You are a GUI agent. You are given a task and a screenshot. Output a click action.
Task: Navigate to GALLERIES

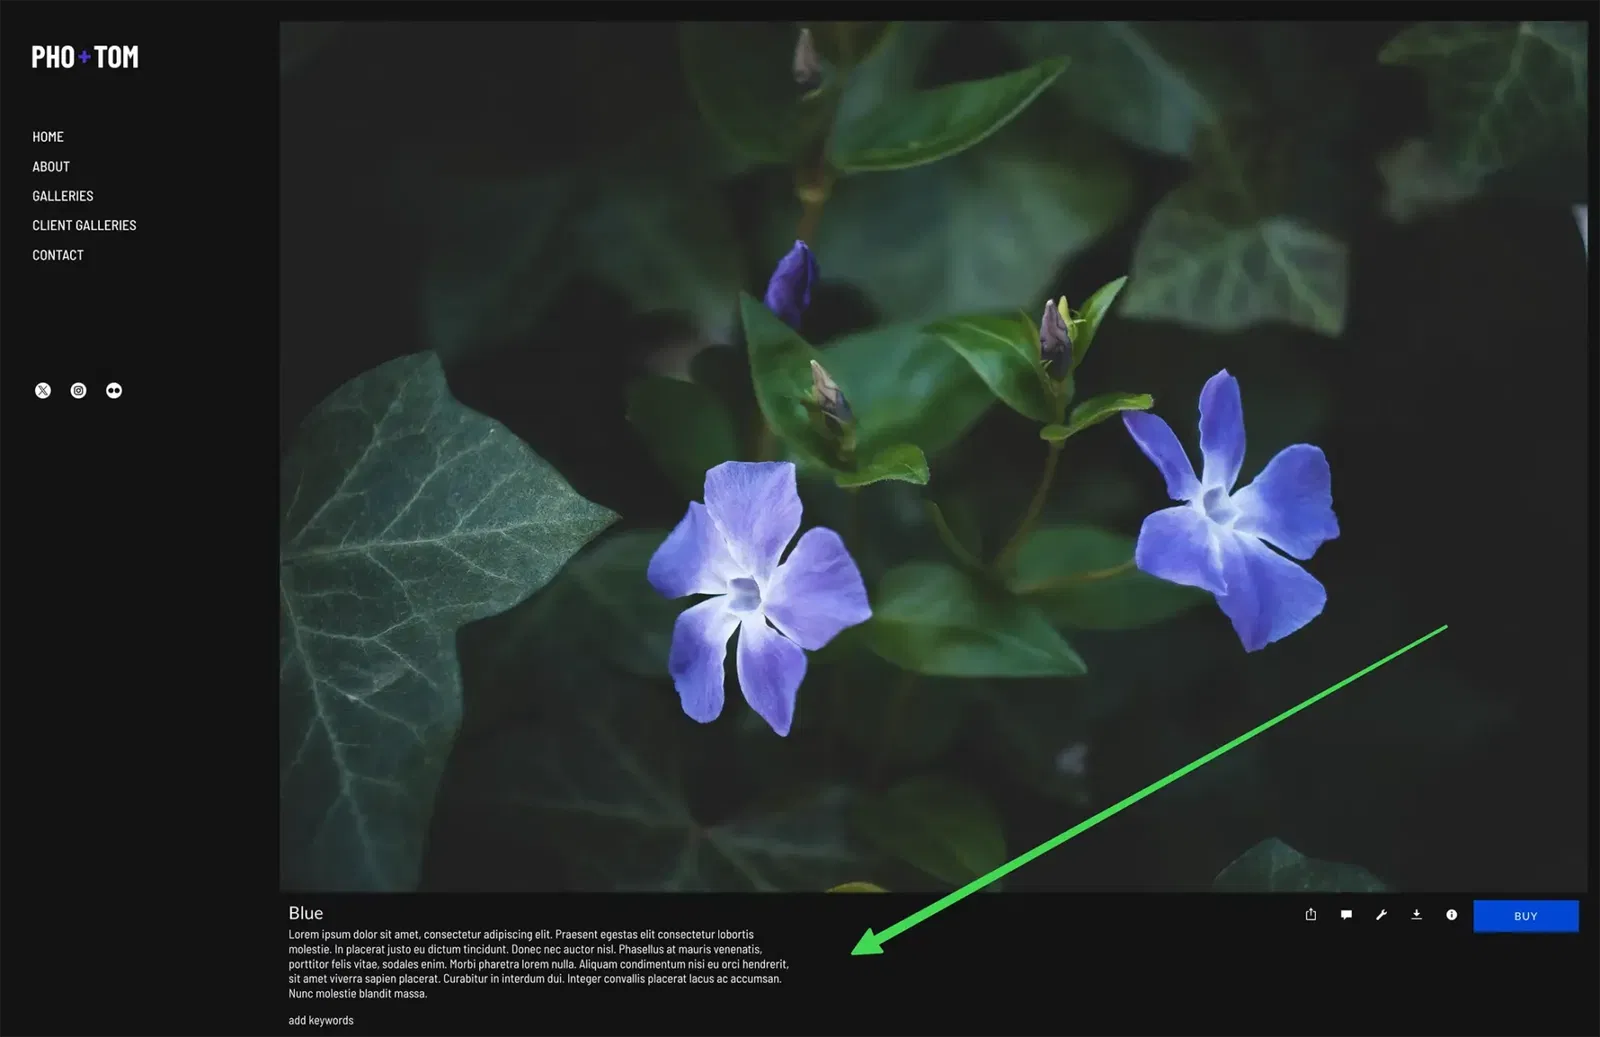coord(63,196)
